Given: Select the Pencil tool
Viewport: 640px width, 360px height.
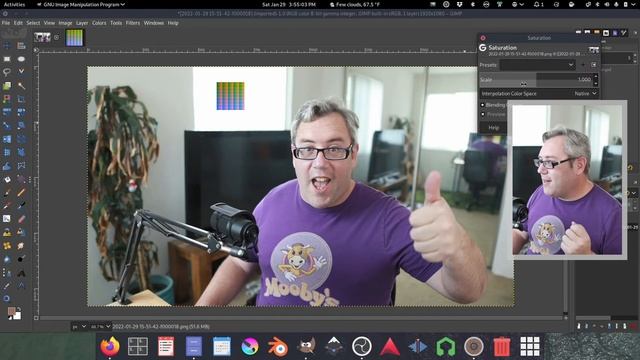Looking at the screenshot, I should 21,192.
